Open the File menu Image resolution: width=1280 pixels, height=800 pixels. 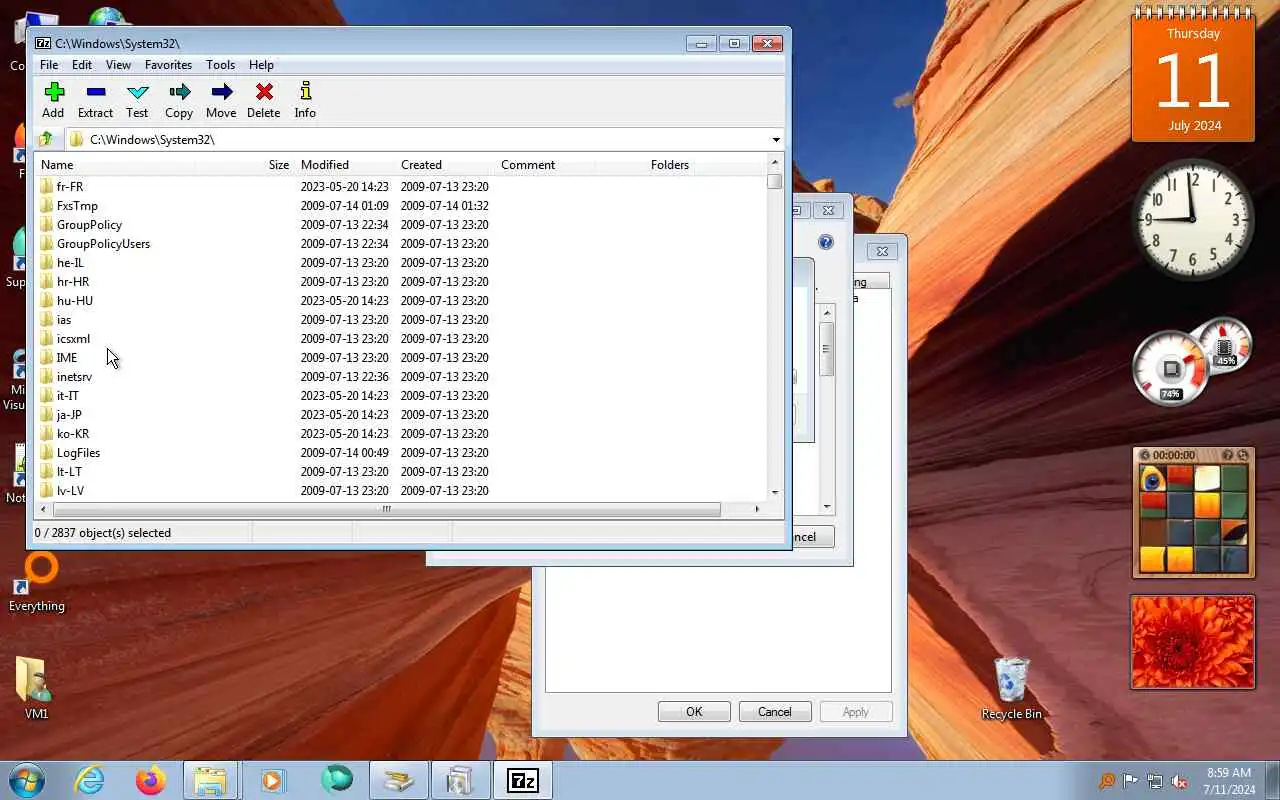pos(48,65)
